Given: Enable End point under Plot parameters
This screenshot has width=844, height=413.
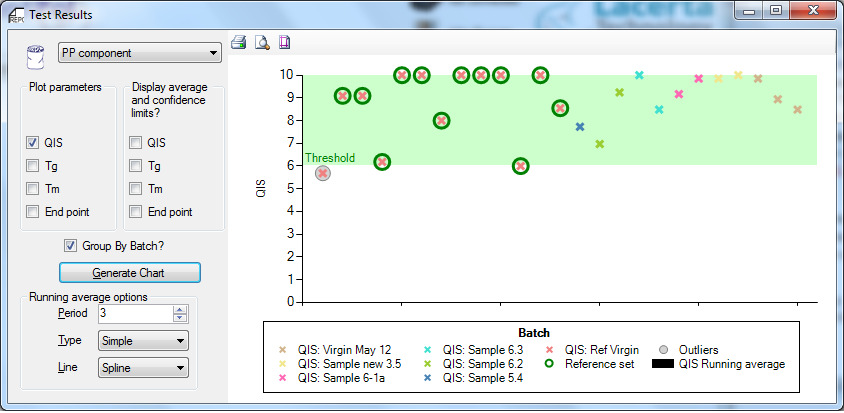Looking at the screenshot, I should pyautogui.click(x=34, y=211).
